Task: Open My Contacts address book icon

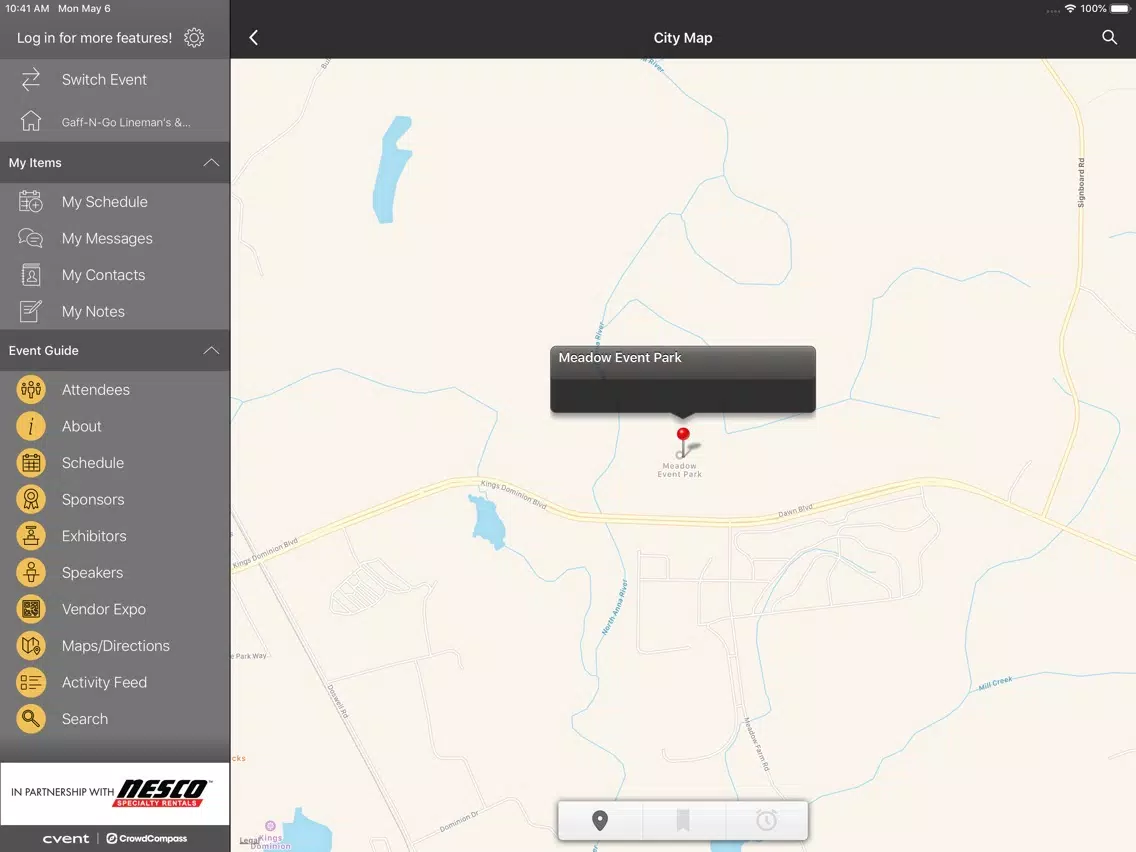Action: tap(30, 275)
